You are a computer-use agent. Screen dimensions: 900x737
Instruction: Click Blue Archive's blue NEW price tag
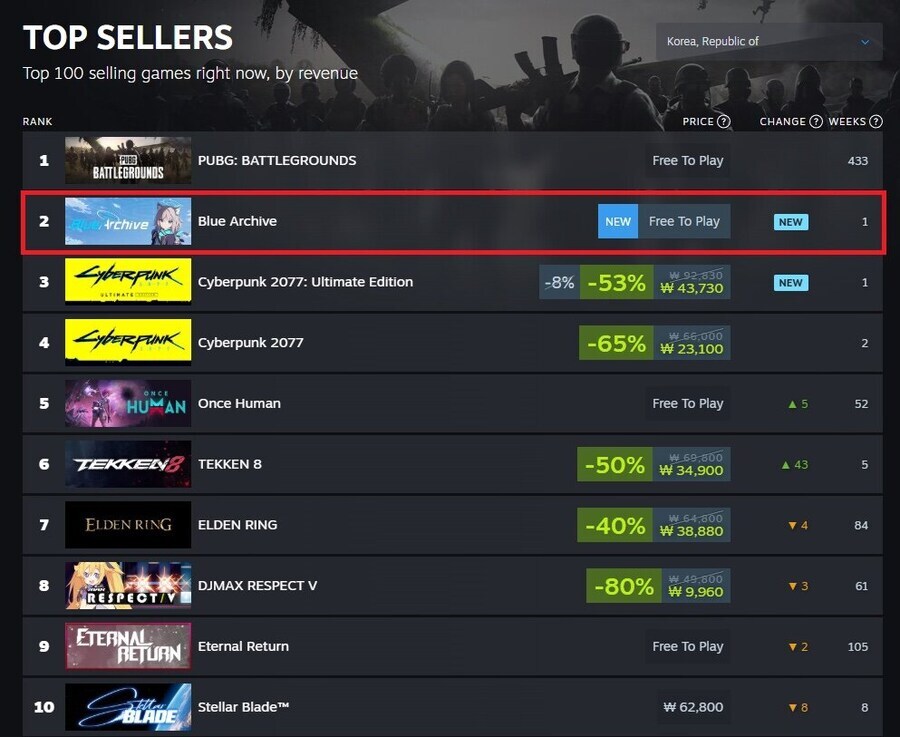(618, 221)
